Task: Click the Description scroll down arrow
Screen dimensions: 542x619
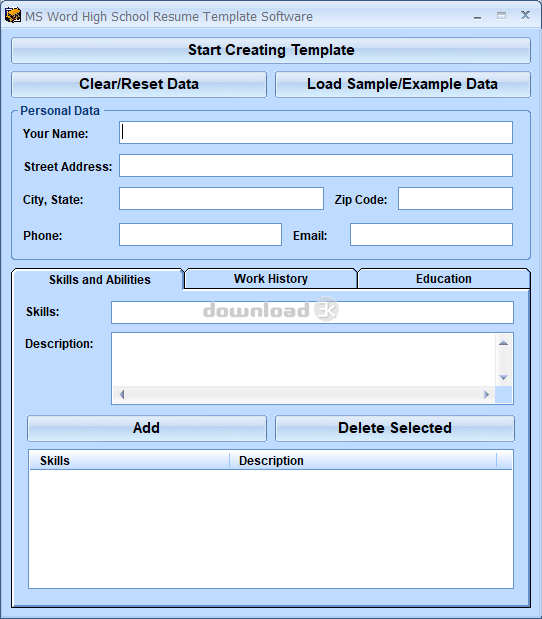Action: click(x=503, y=378)
